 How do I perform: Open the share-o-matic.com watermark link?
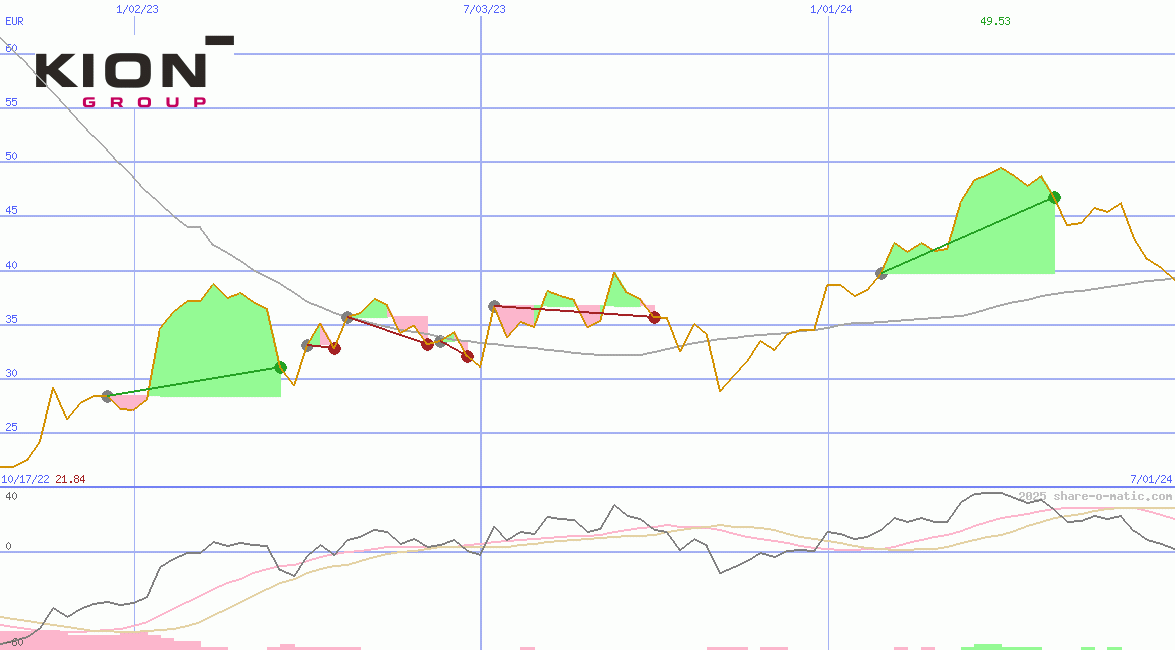[1095, 496]
